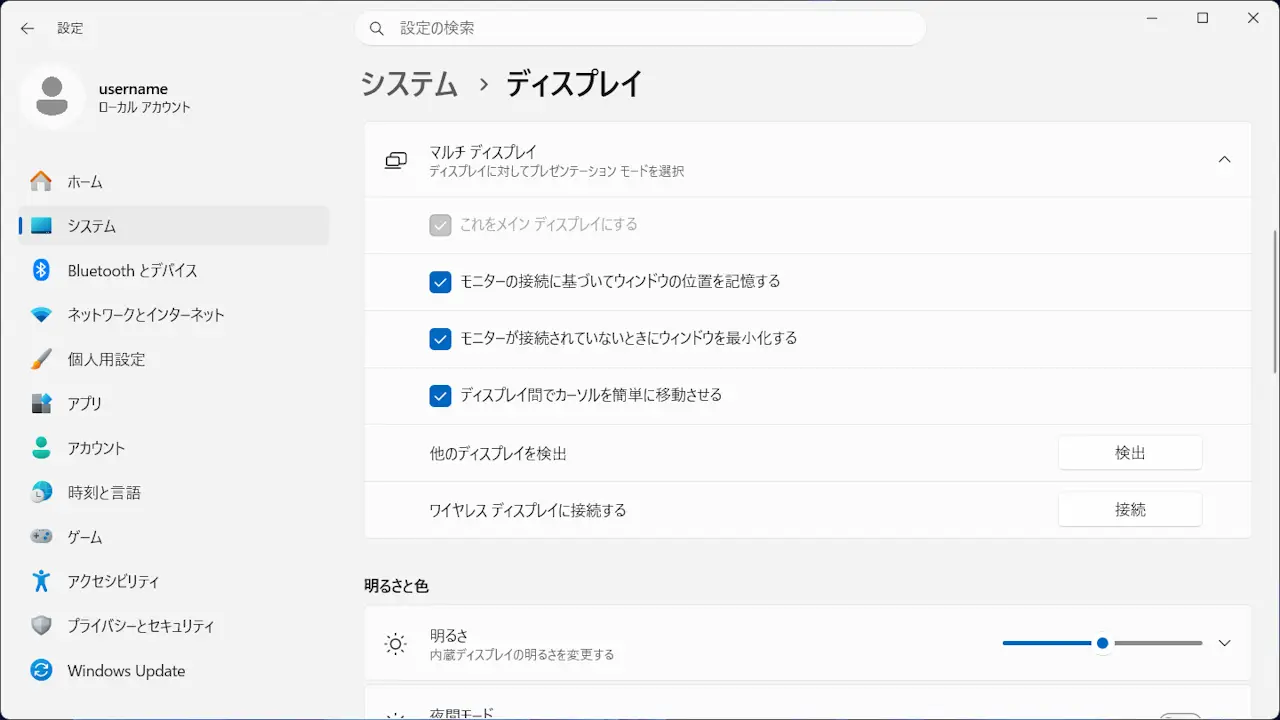Select the アプリ icon in sidebar
Image resolution: width=1280 pixels, height=720 pixels.
coord(41,404)
